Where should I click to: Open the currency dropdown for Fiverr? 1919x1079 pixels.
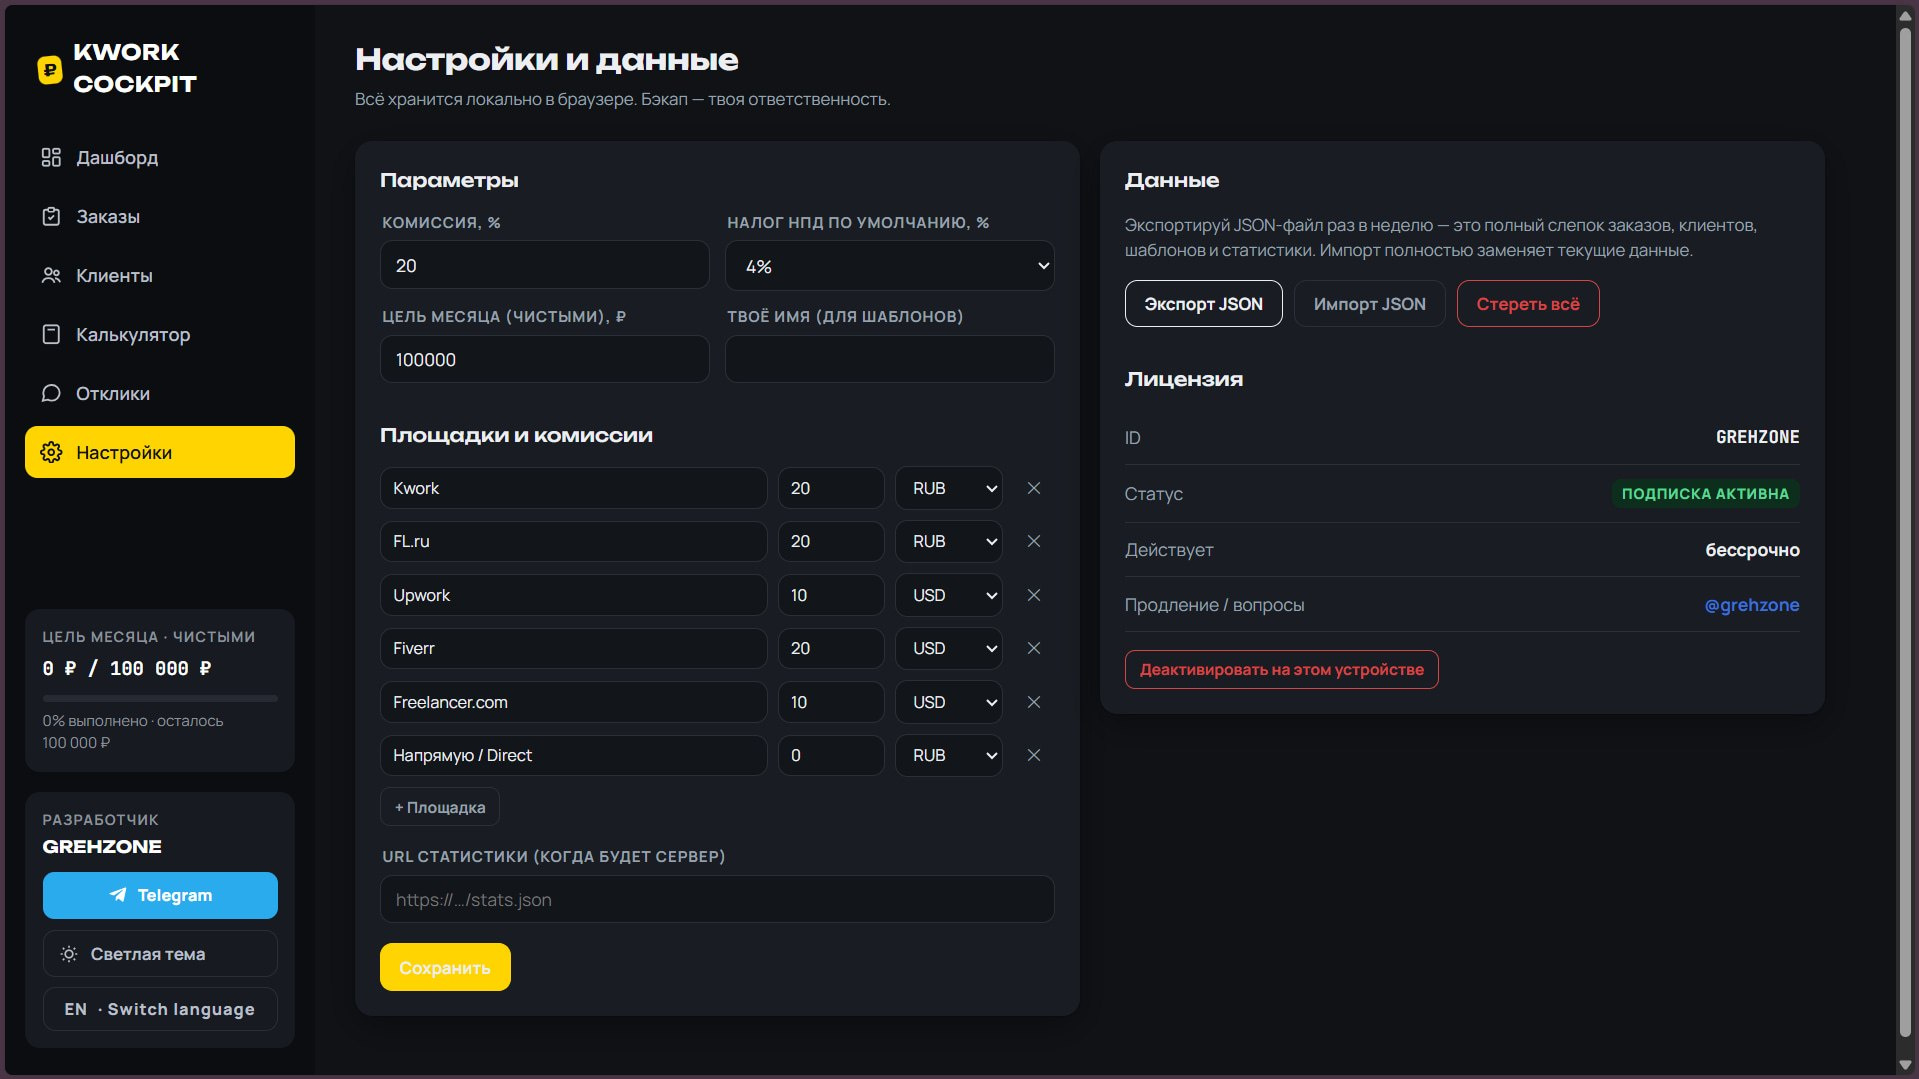(949, 648)
